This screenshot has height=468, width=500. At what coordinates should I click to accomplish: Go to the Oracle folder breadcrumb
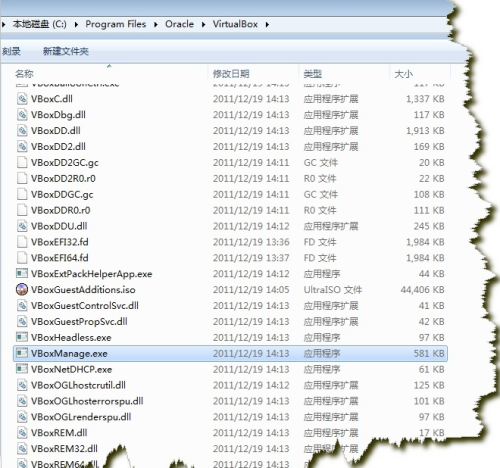(x=179, y=24)
